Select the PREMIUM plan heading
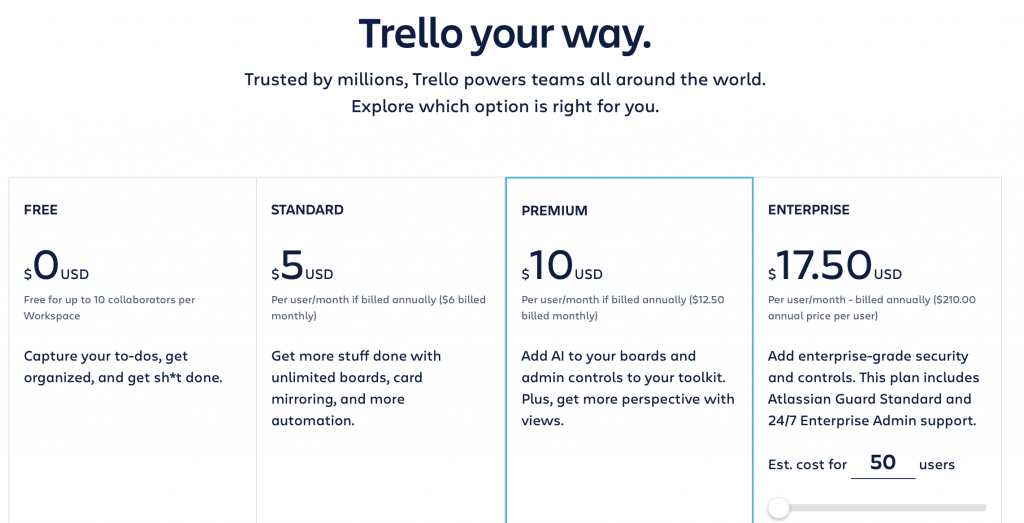 click(554, 211)
